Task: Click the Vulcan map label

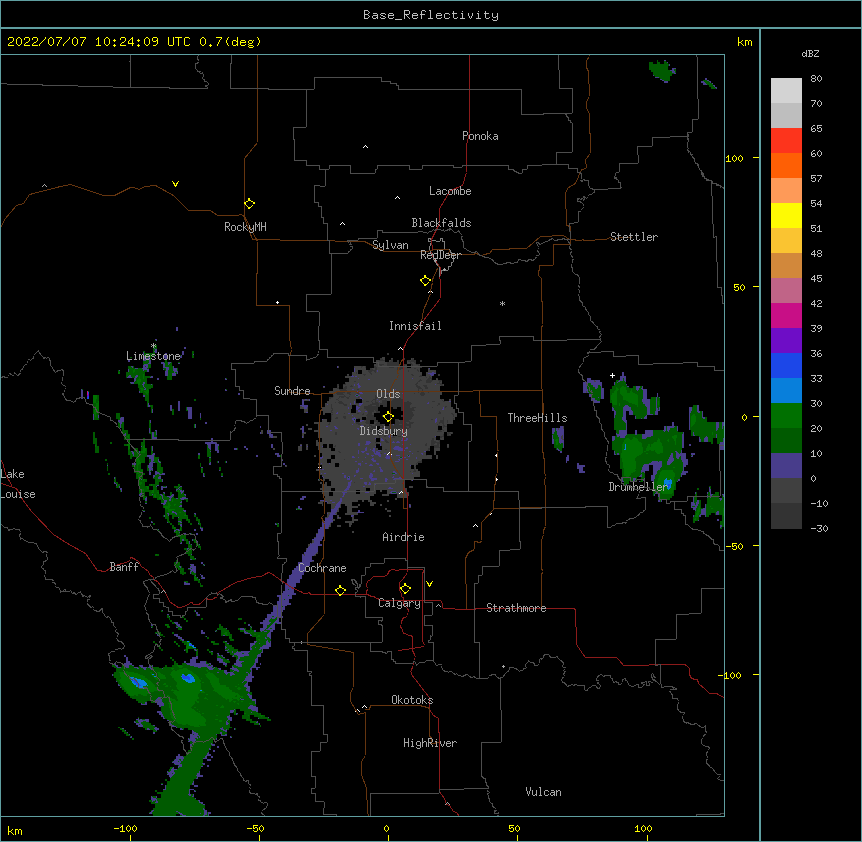Action: (x=543, y=792)
